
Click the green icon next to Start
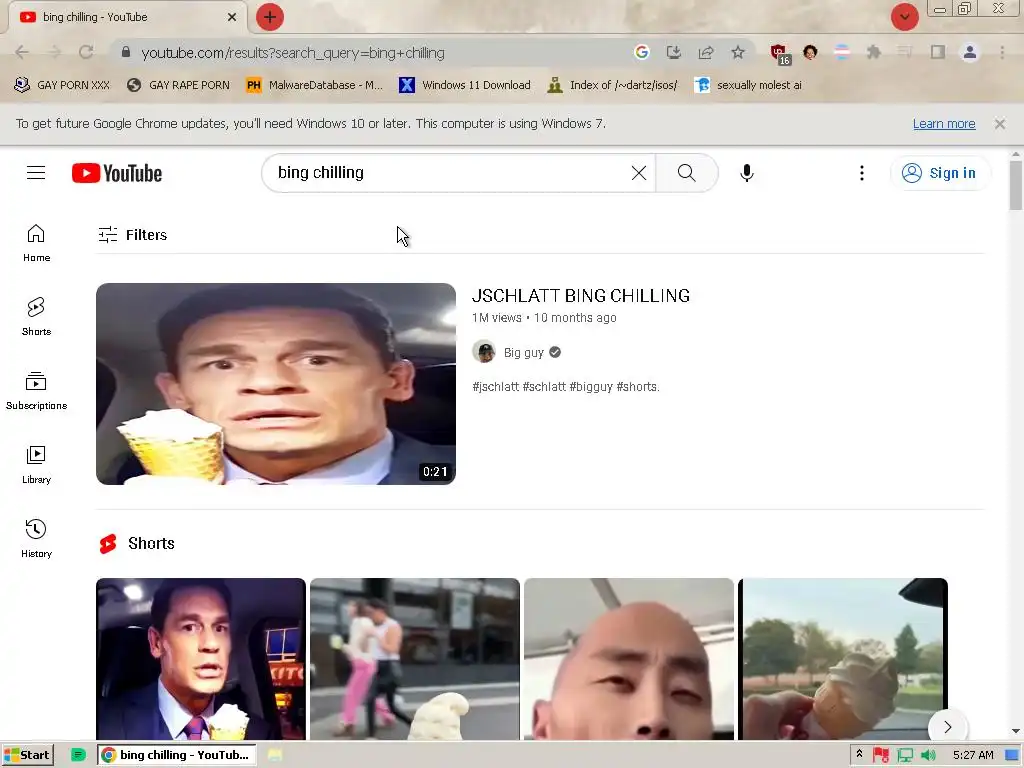click(x=78, y=755)
